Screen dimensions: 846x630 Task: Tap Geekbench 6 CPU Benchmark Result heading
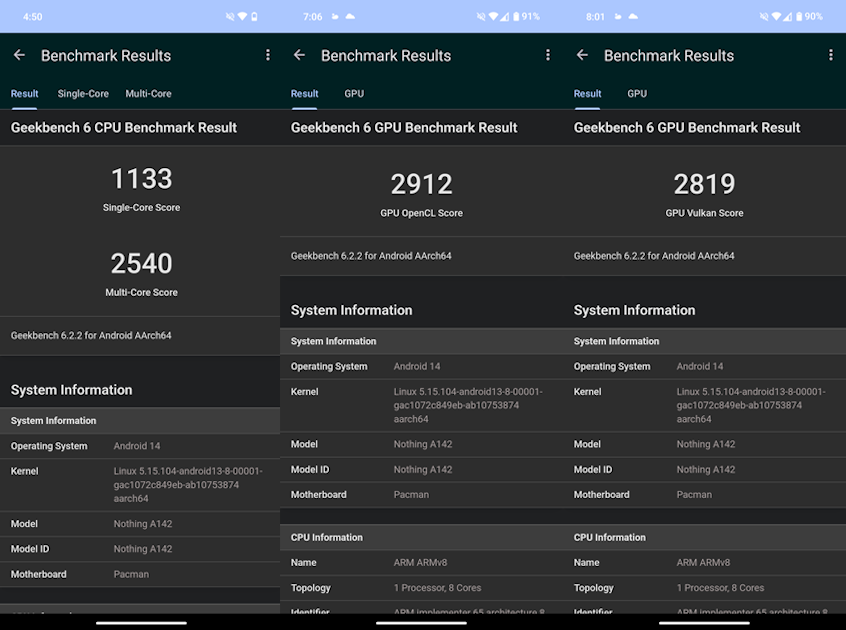pyautogui.click(x=124, y=128)
